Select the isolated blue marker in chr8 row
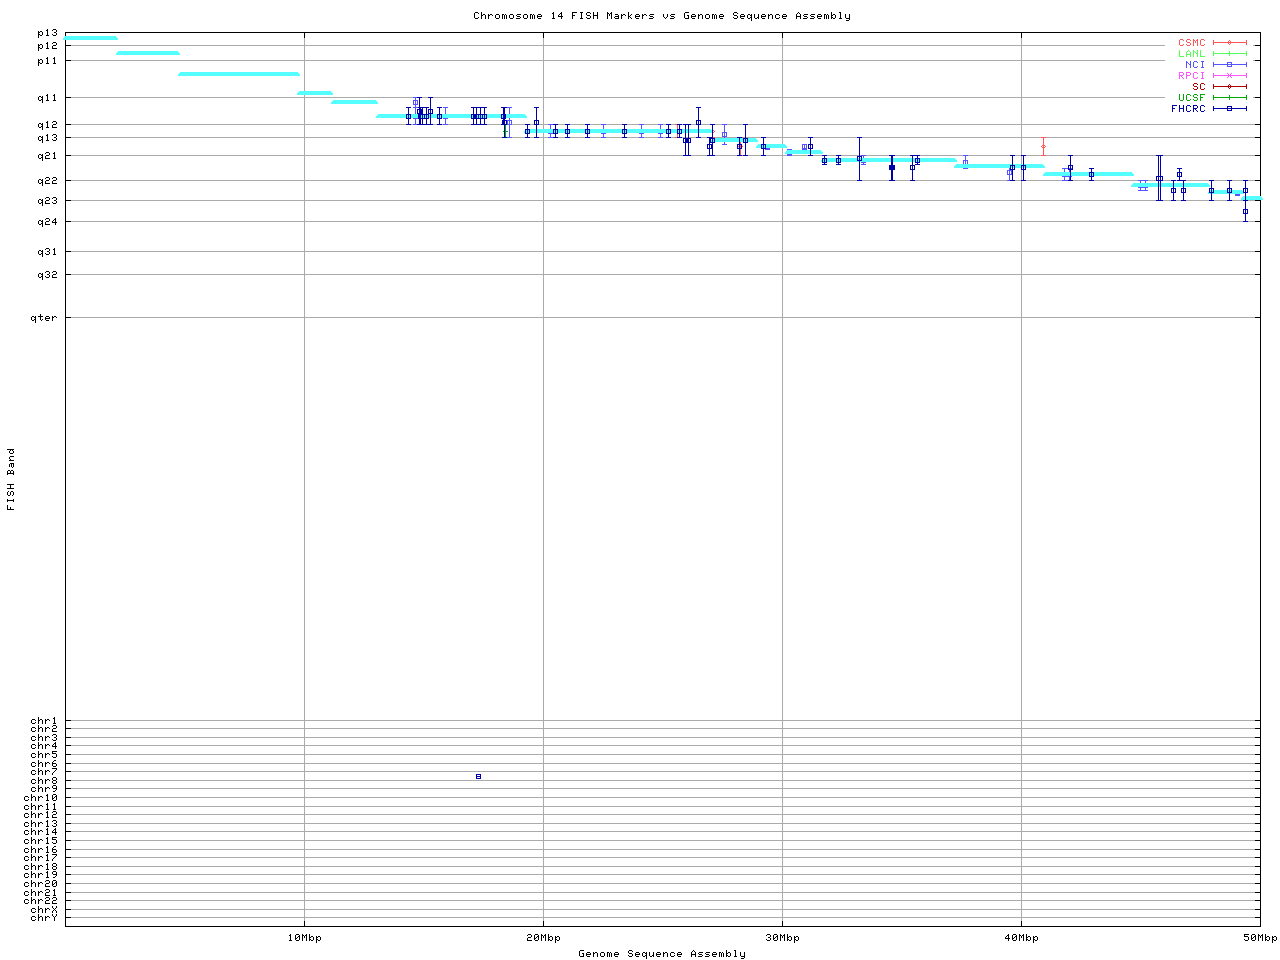The height and width of the screenshot is (960, 1280). pyautogui.click(x=478, y=776)
